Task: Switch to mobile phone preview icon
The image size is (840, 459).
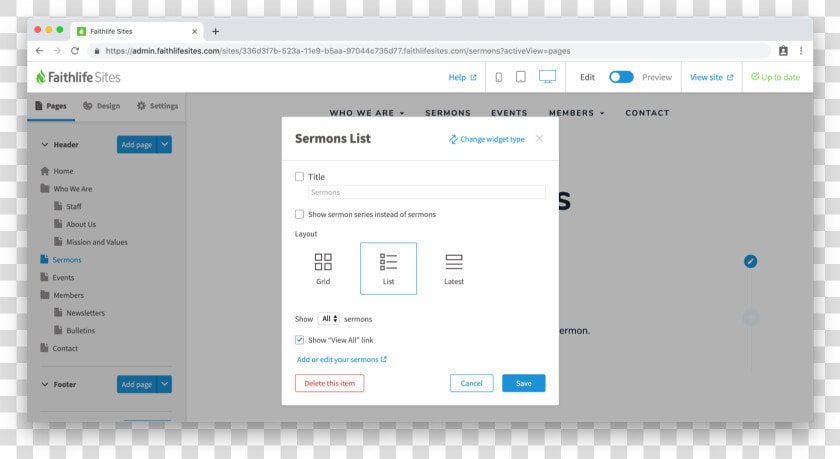Action: click(499, 77)
